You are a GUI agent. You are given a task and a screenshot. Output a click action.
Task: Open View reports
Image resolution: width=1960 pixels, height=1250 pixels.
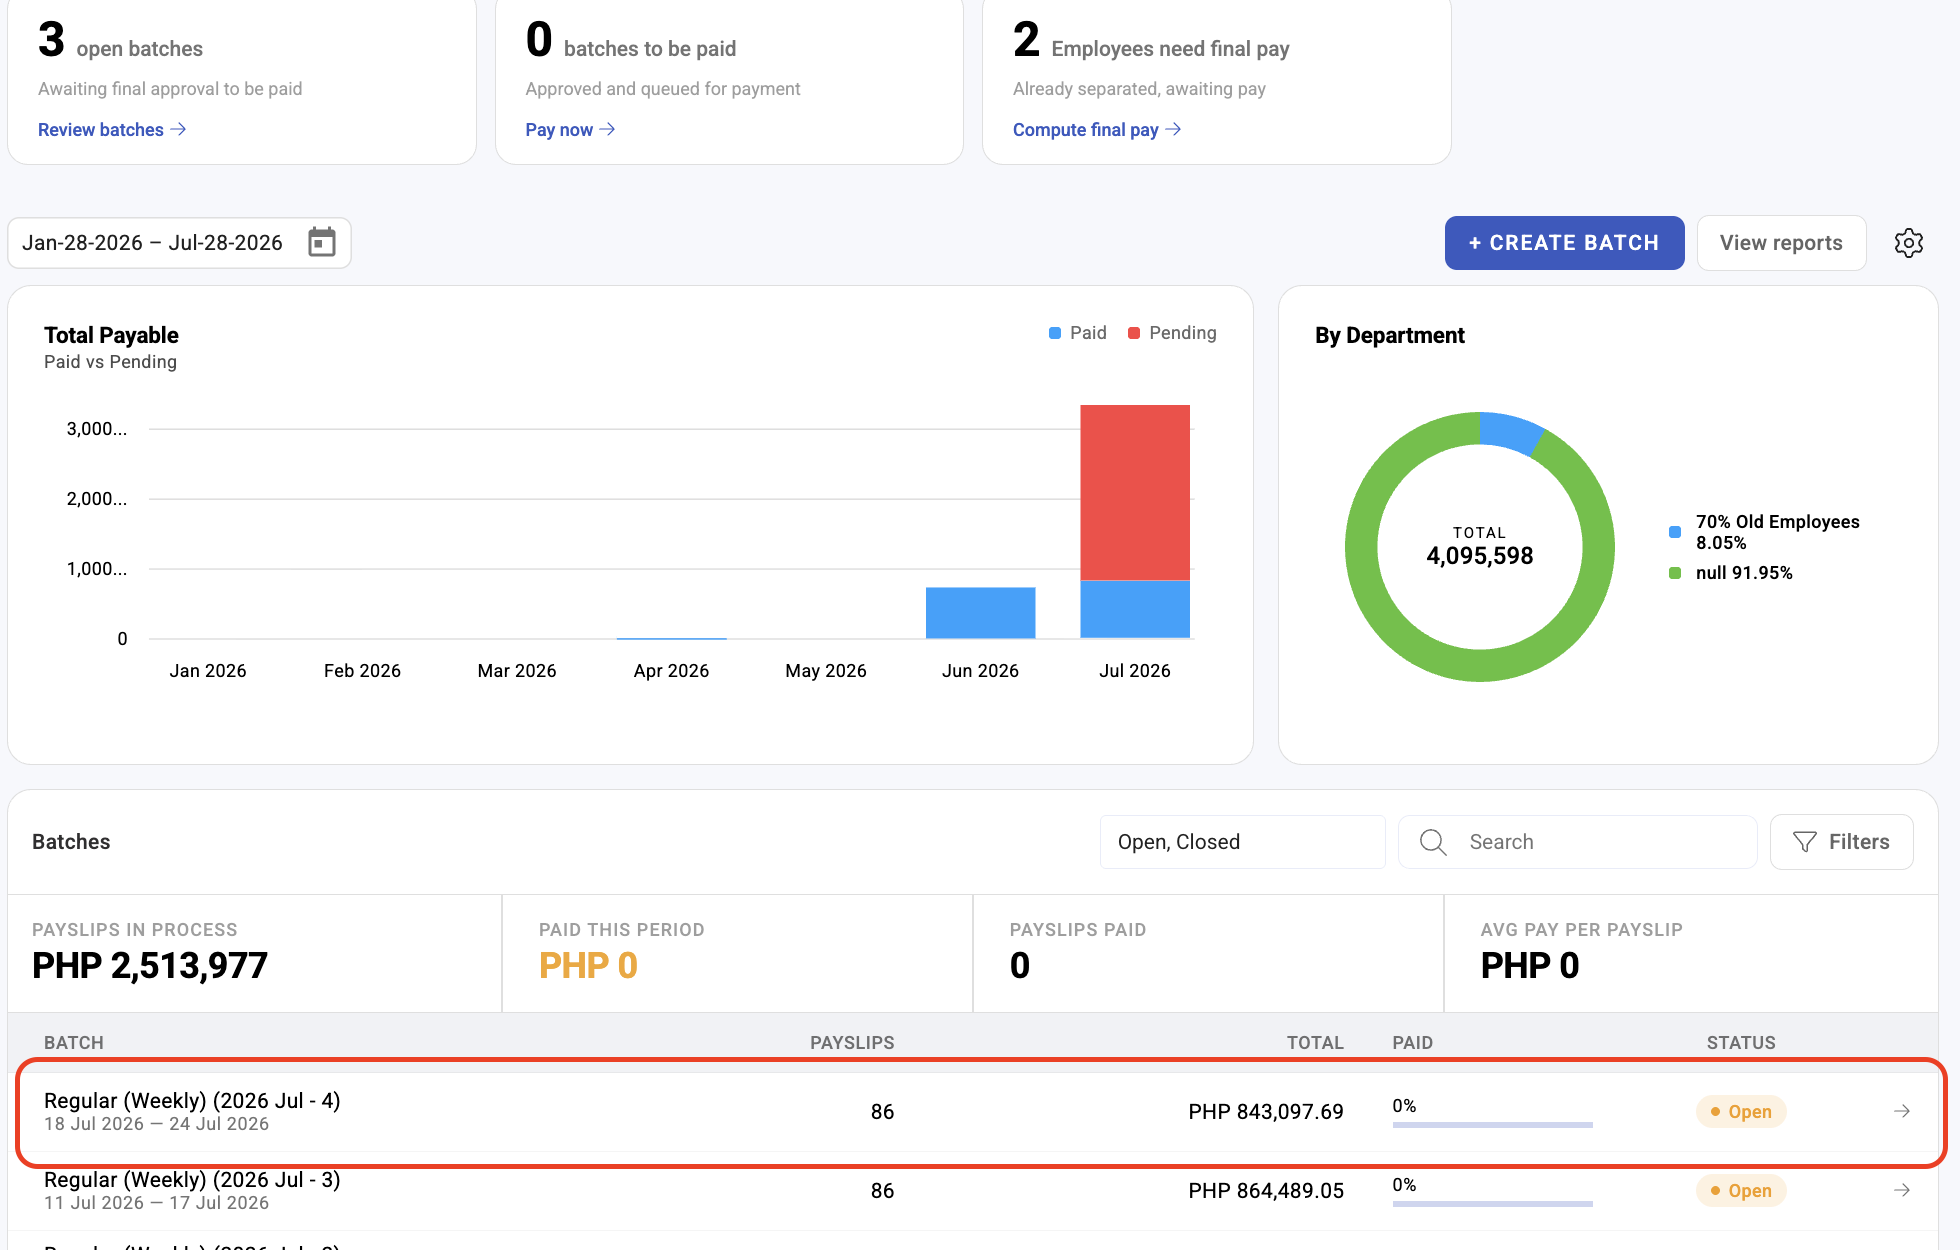click(x=1781, y=243)
